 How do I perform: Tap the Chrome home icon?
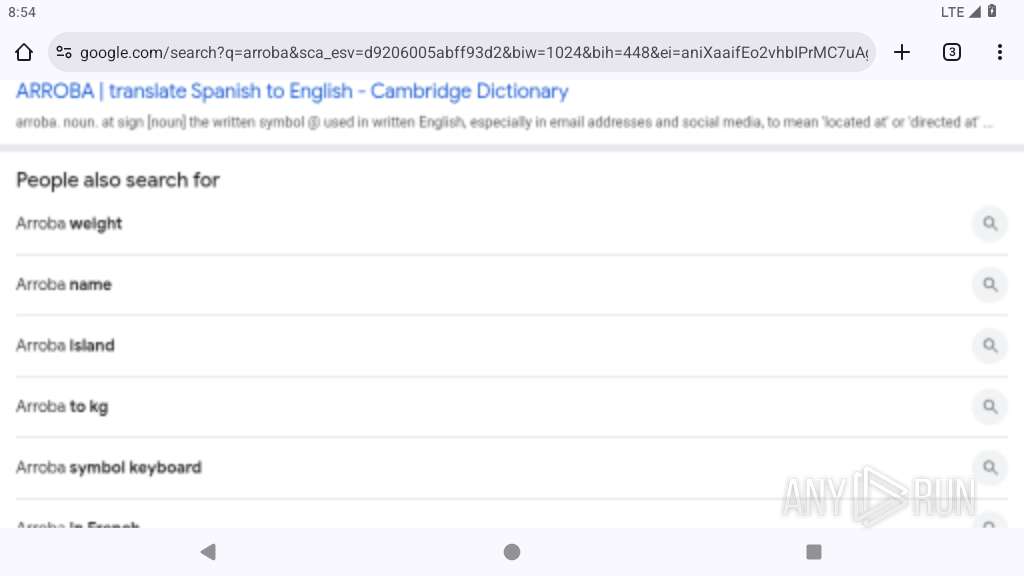click(x=24, y=52)
